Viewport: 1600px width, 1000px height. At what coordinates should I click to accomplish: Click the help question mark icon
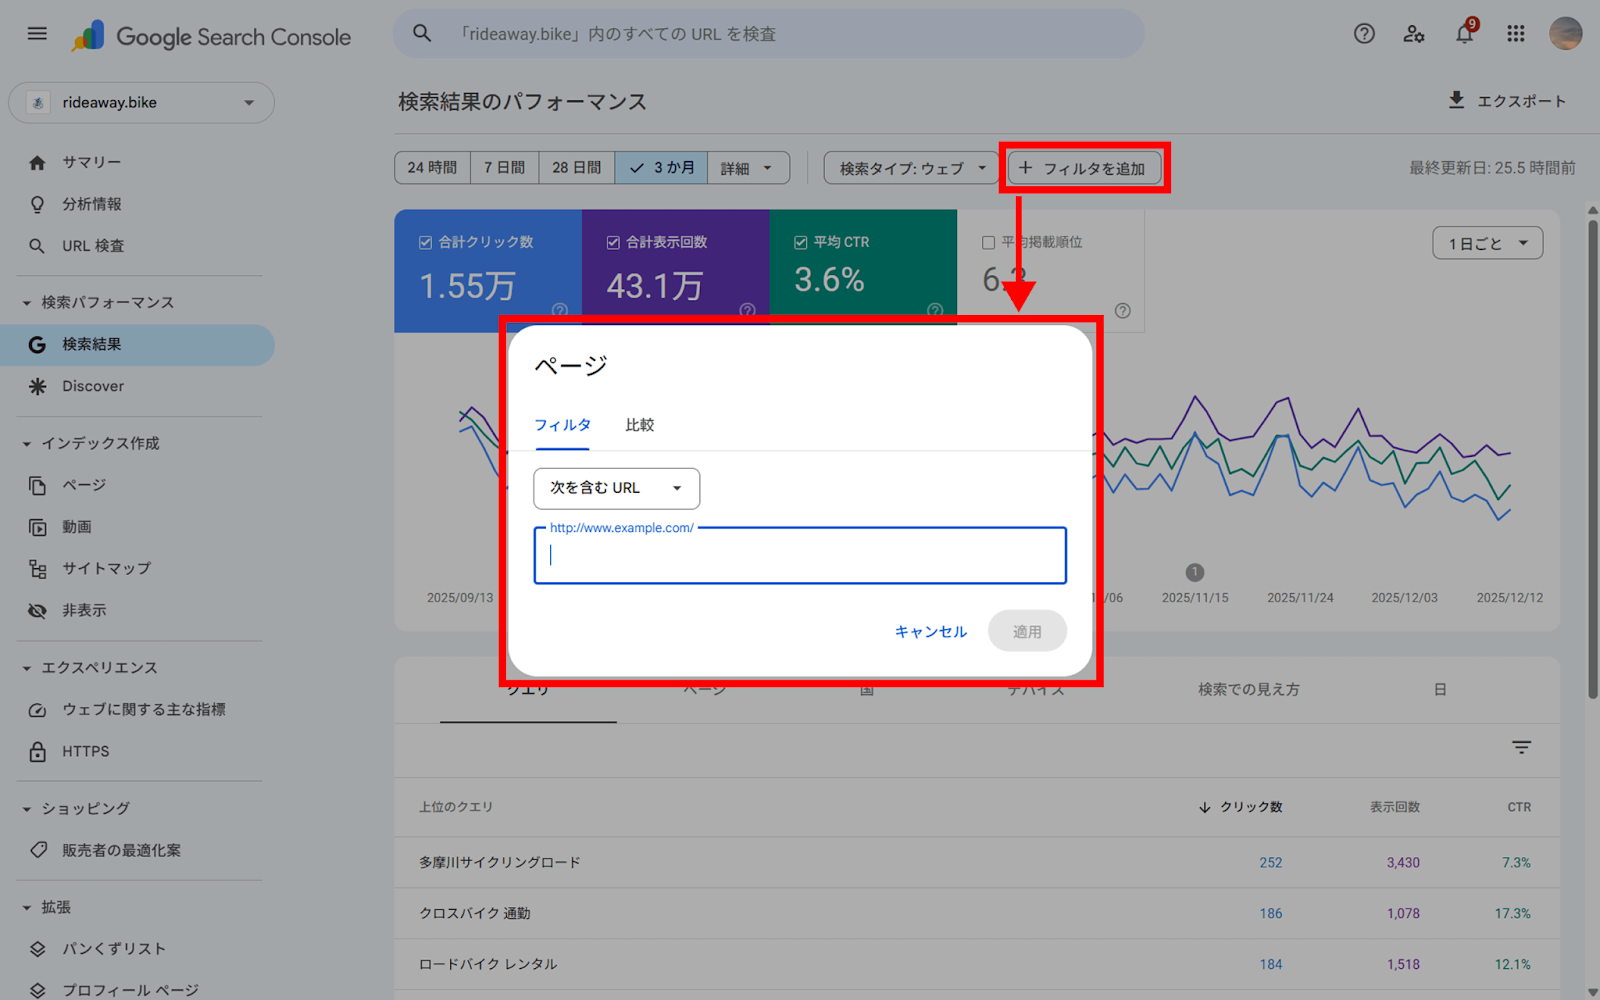(1363, 33)
